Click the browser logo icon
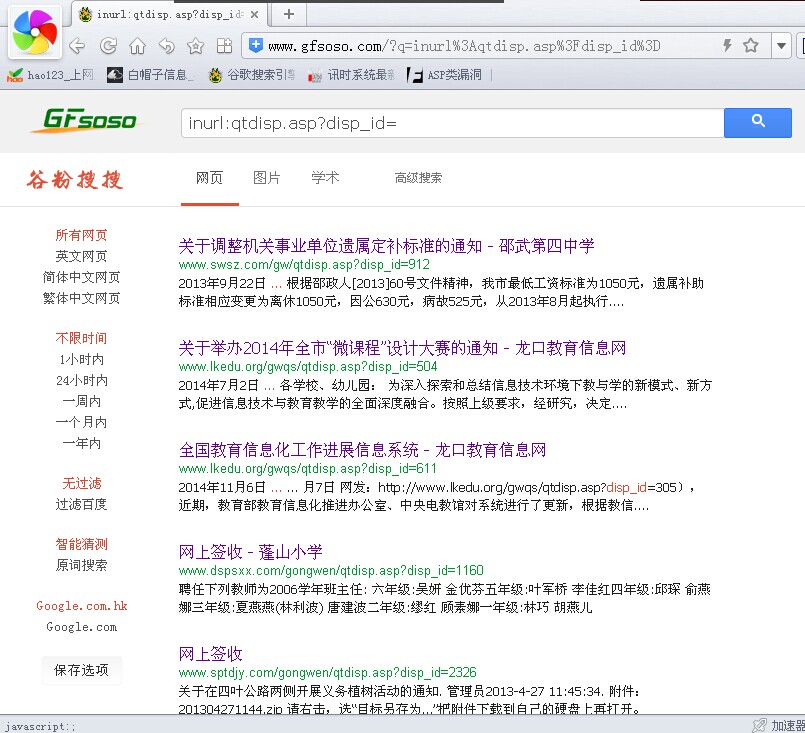The height and width of the screenshot is (733, 805). [35, 32]
